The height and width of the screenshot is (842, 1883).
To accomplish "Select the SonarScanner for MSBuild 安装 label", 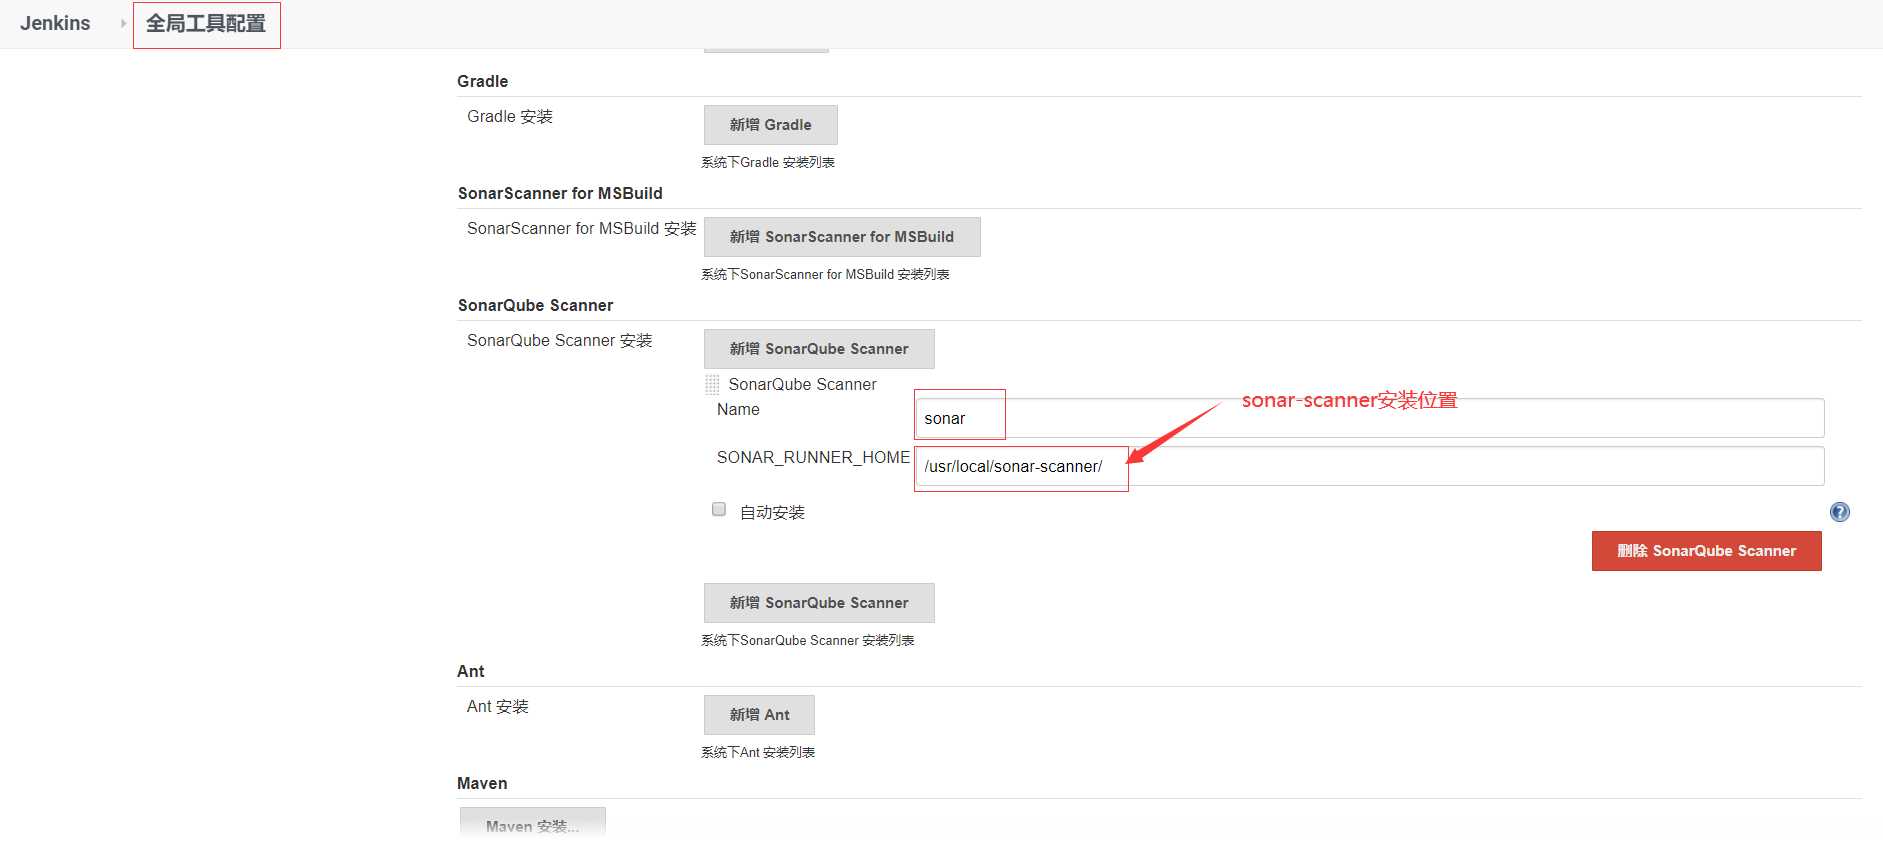I will coord(582,228).
